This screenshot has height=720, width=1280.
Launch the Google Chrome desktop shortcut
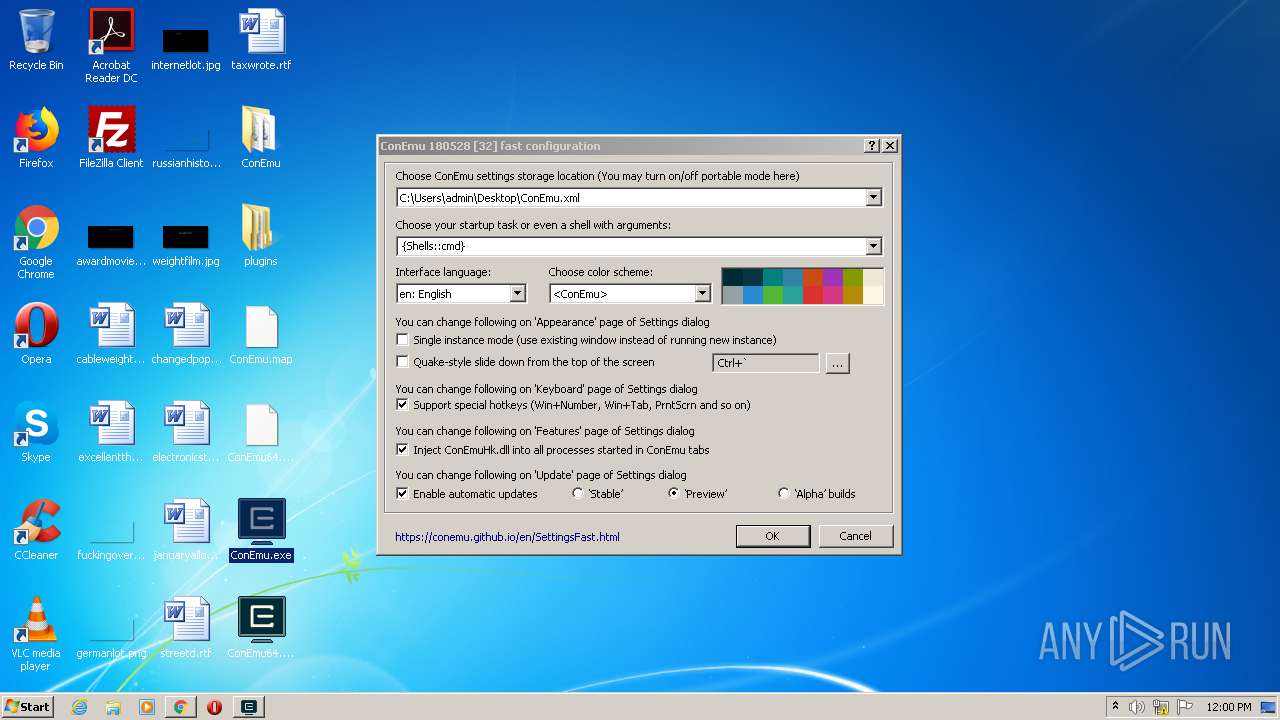point(36,242)
